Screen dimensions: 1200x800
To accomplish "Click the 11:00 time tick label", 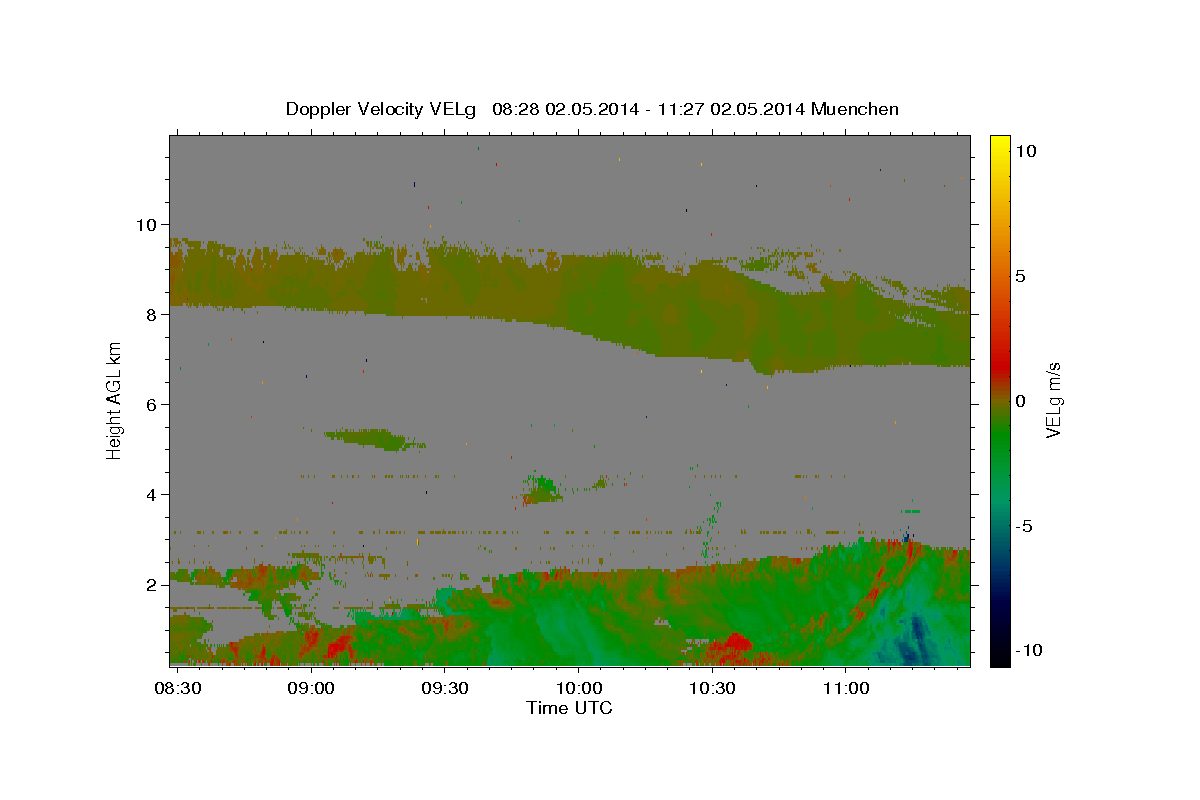I will (x=845, y=690).
